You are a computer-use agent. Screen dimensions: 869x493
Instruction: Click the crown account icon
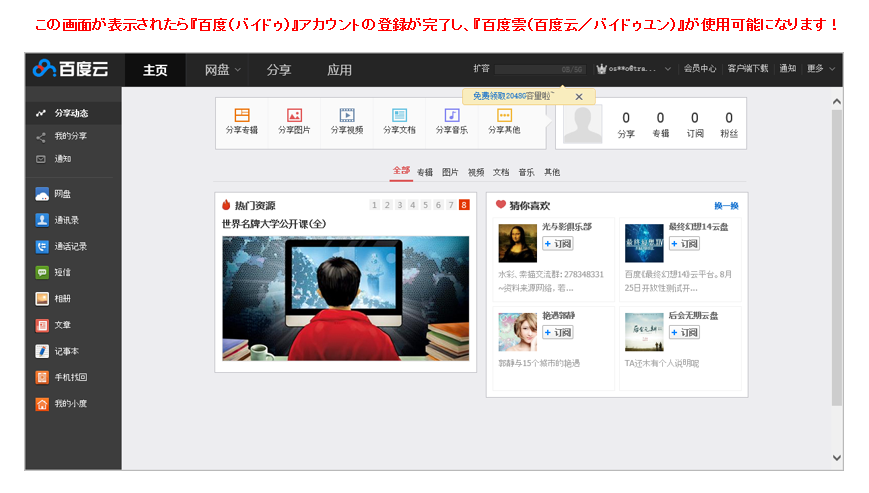coord(601,69)
